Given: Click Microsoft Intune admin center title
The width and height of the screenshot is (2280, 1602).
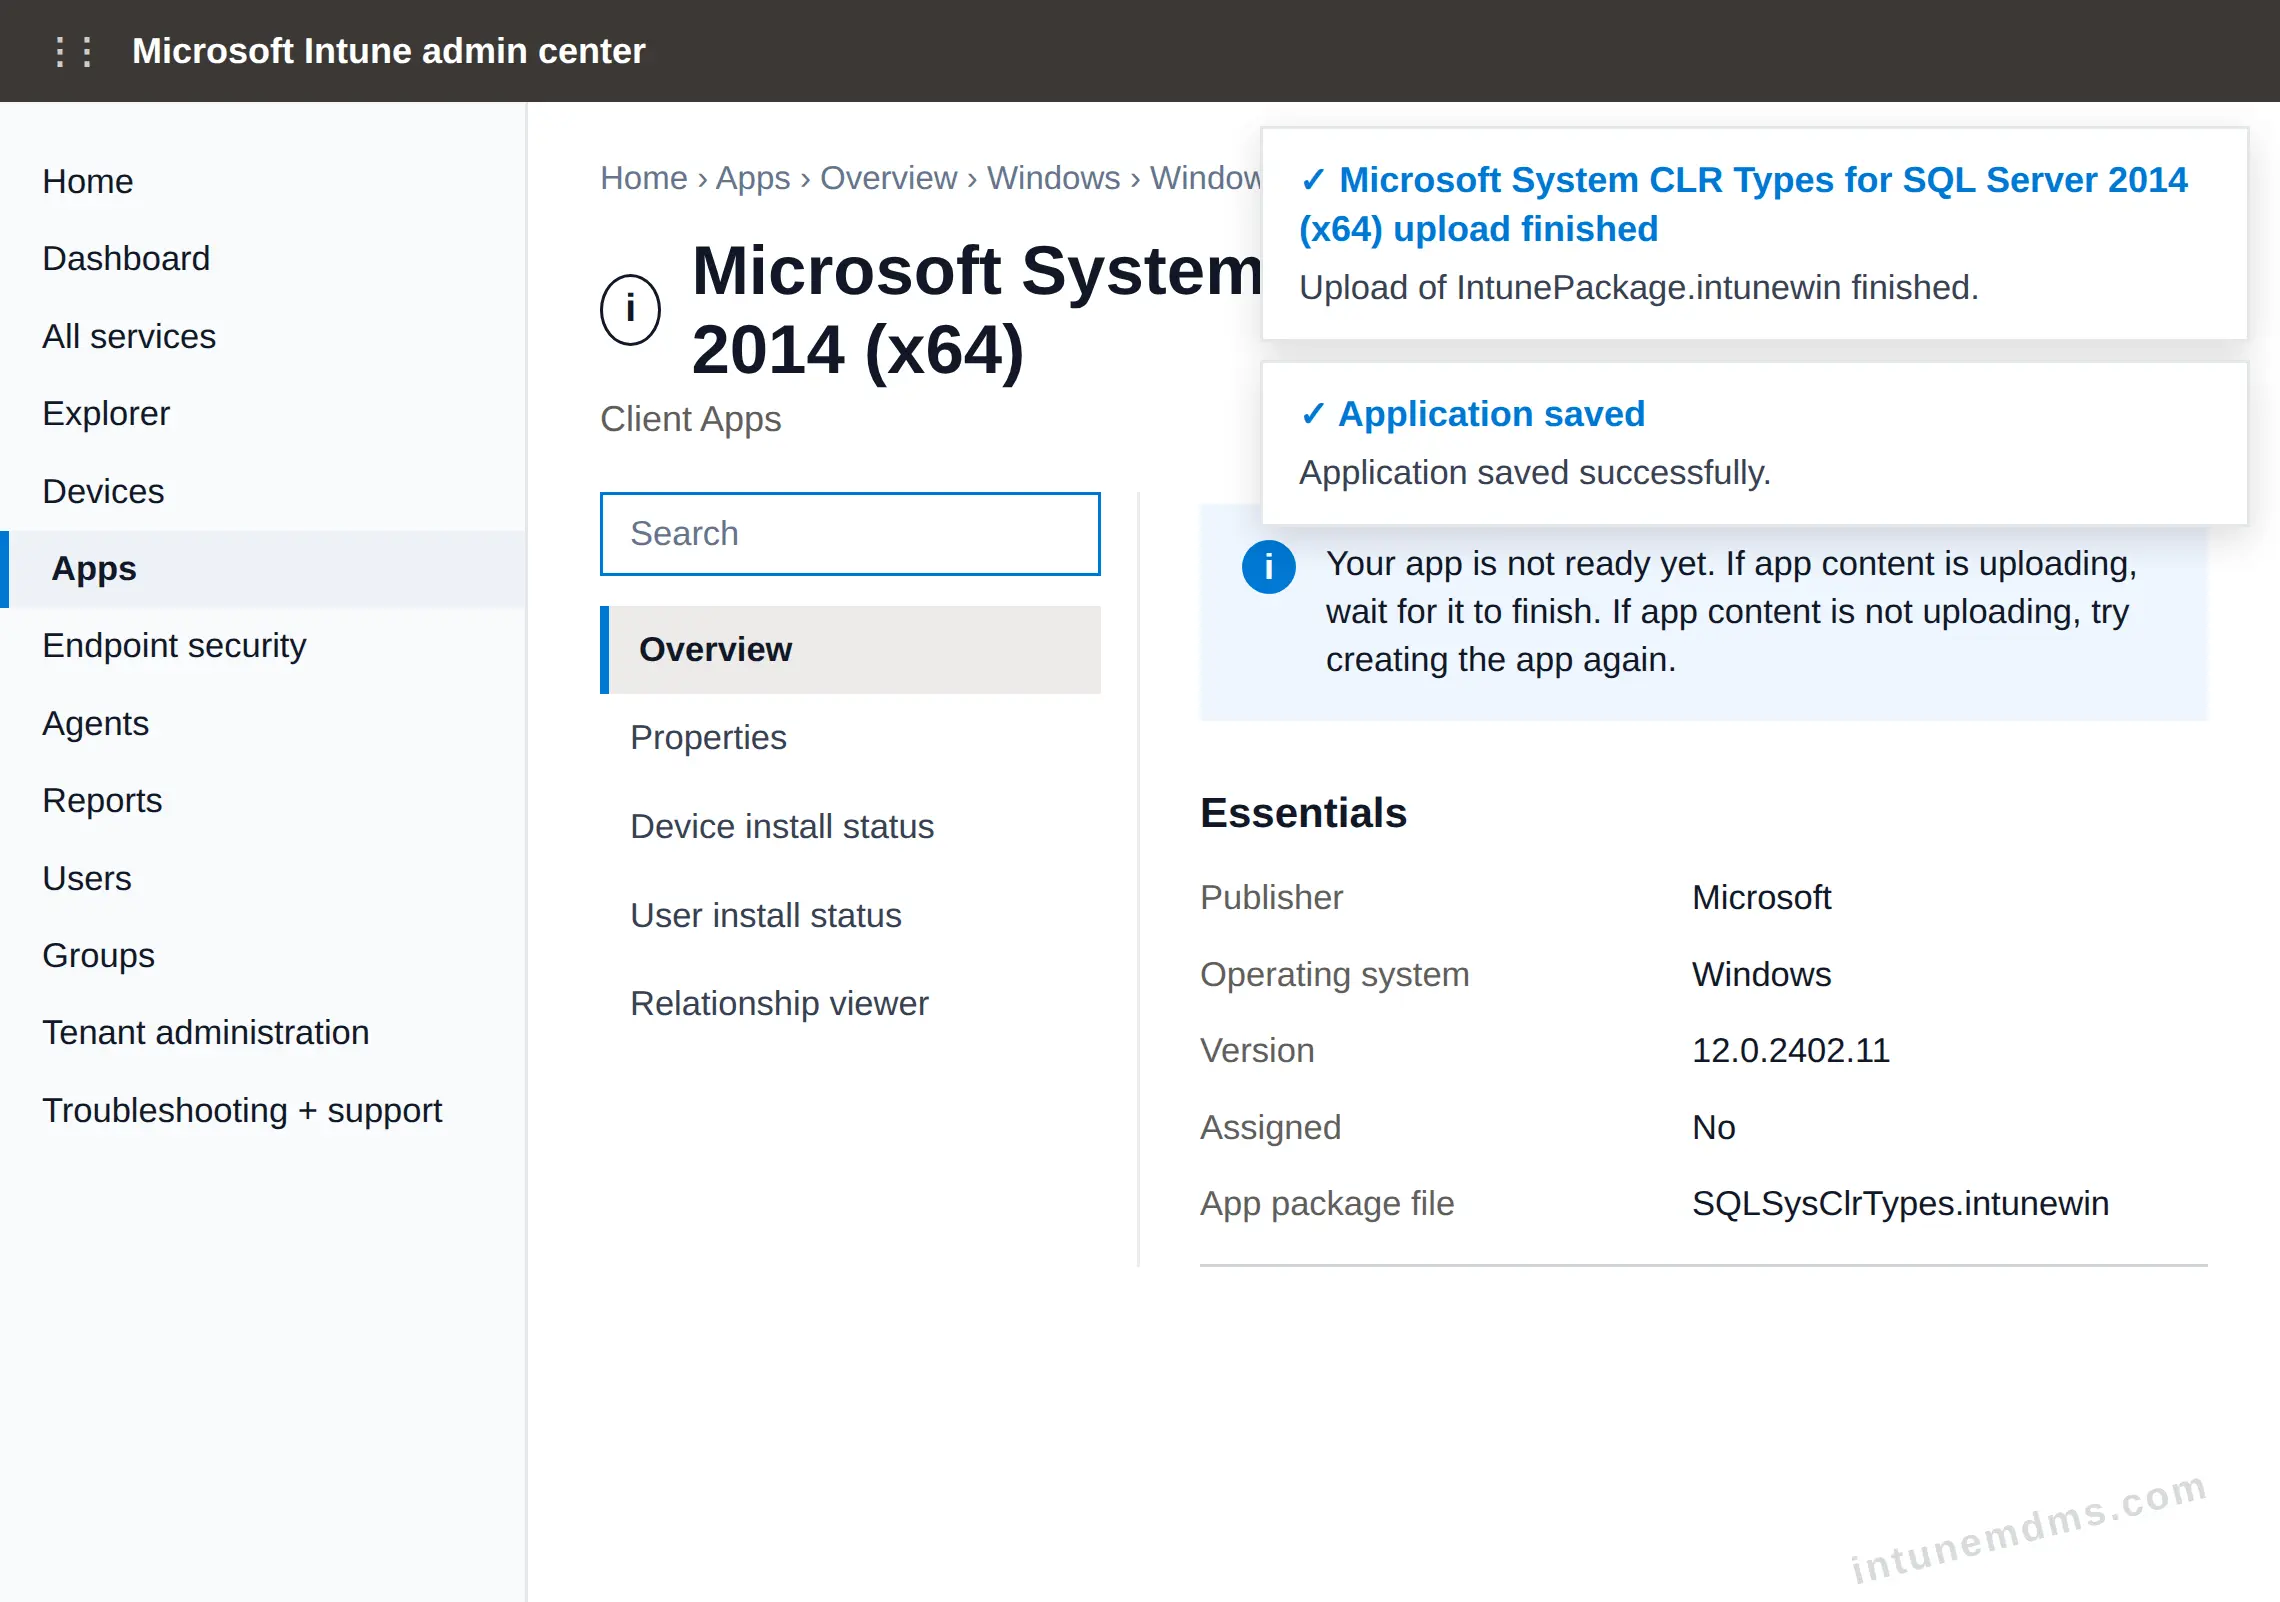Looking at the screenshot, I should pyautogui.click(x=389, y=51).
